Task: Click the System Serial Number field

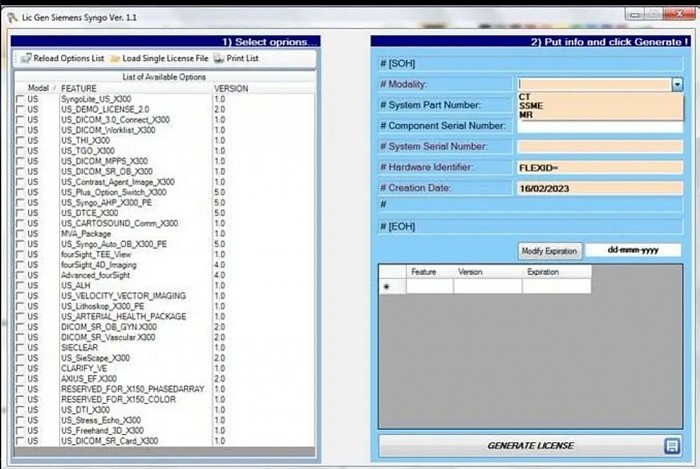Action: click(x=600, y=146)
